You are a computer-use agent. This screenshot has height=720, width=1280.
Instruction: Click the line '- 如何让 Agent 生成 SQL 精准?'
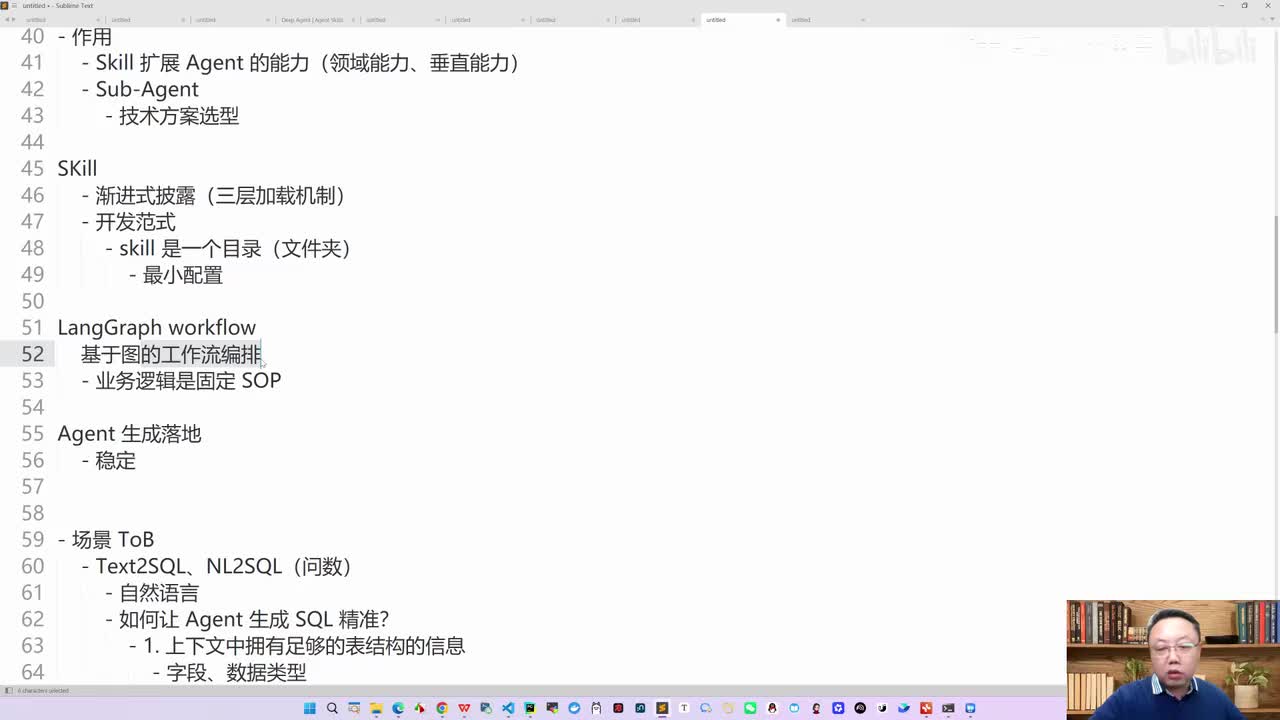(x=247, y=619)
